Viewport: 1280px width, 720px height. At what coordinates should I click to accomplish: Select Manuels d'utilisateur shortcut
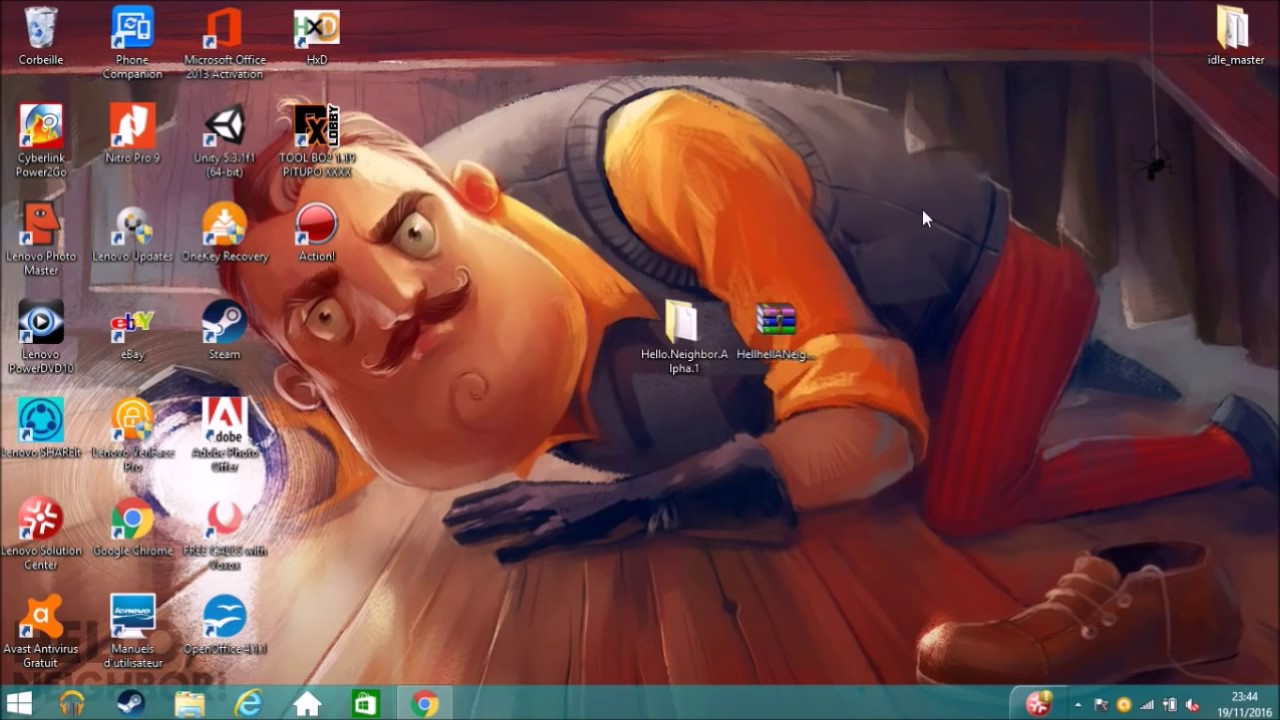tap(132, 630)
